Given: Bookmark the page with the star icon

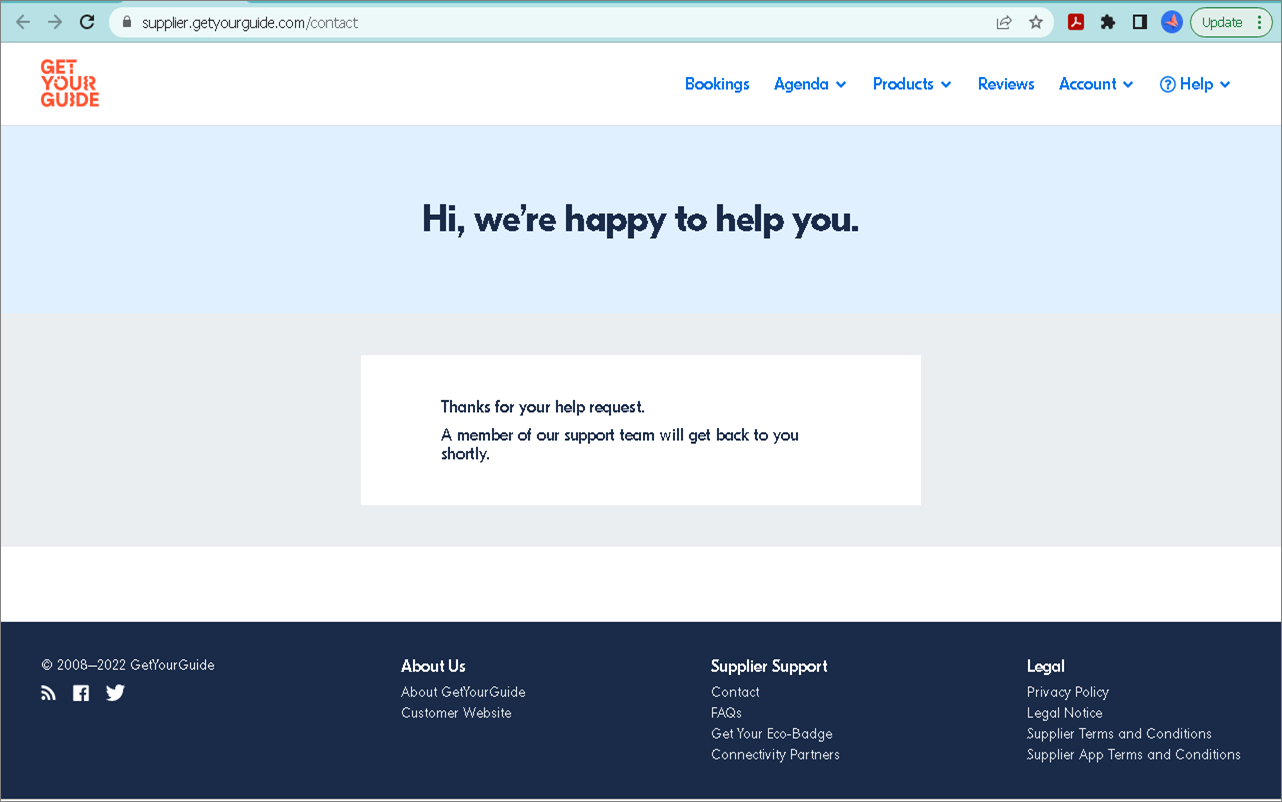Looking at the screenshot, I should [1035, 21].
